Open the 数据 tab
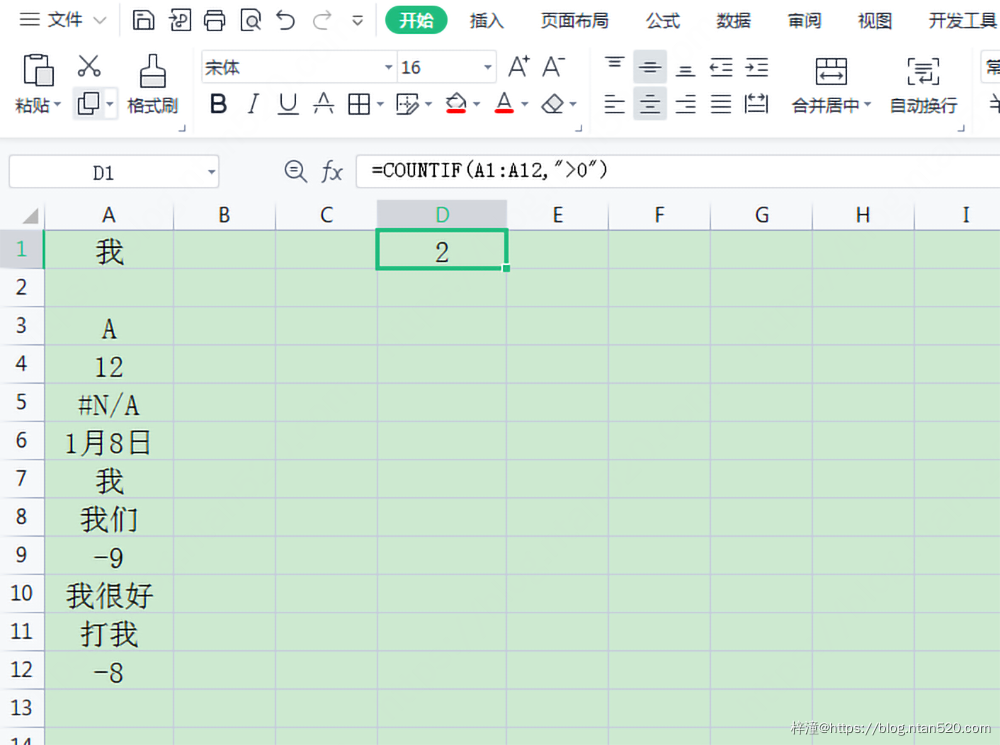Viewport: 1000px width, 745px height. point(733,20)
